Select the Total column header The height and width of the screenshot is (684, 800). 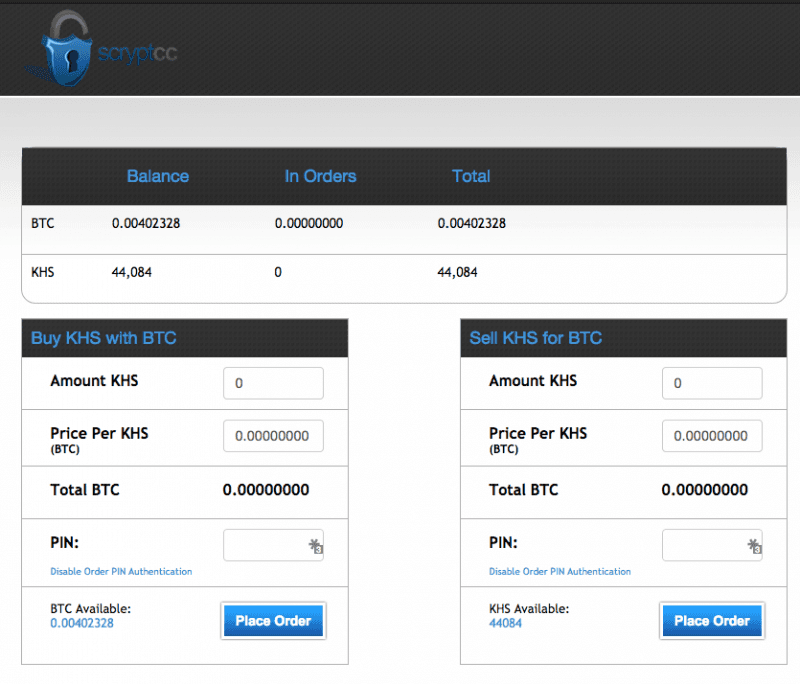pyautogui.click(x=471, y=176)
